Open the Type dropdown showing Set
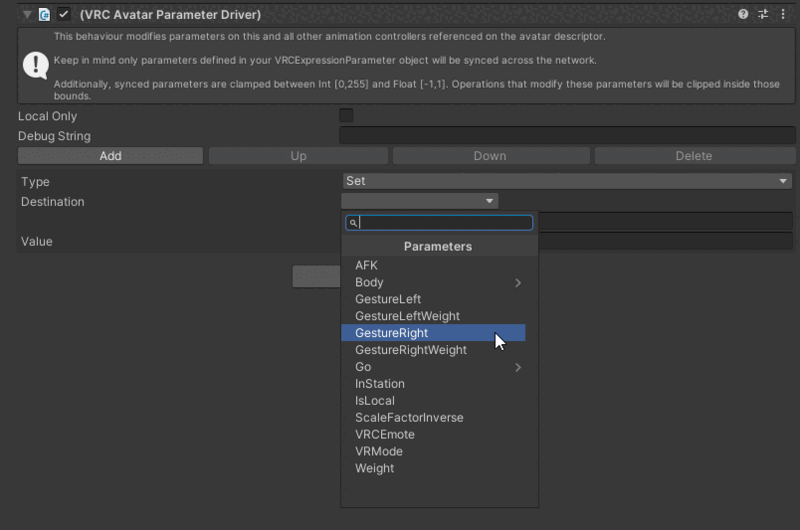This screenshot has width=800, height=530. click(x=567, y=181)
